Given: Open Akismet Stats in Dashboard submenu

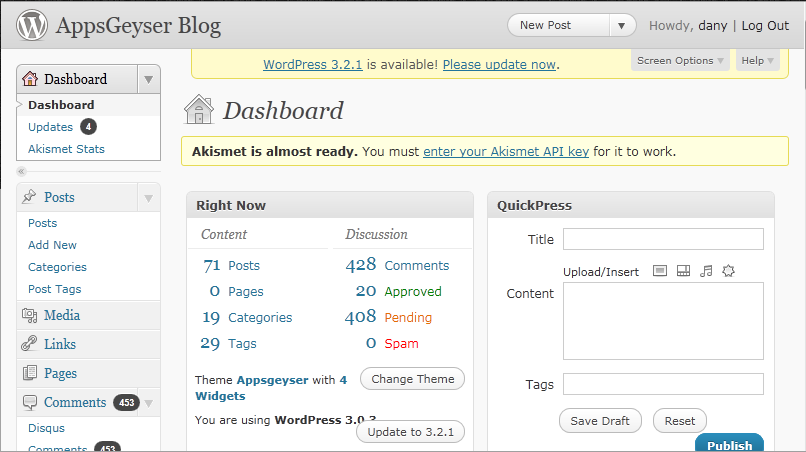Looking at the screenshot, I should click(66, 149).
